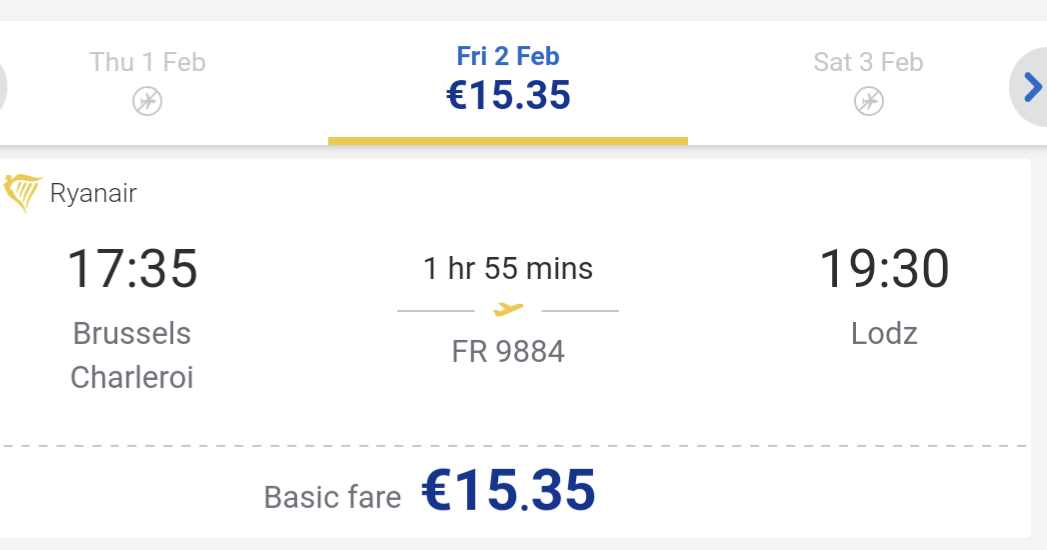Click the €15.35 price under Fri 2 Feb
1047x550 pixels.
(508, 95)
